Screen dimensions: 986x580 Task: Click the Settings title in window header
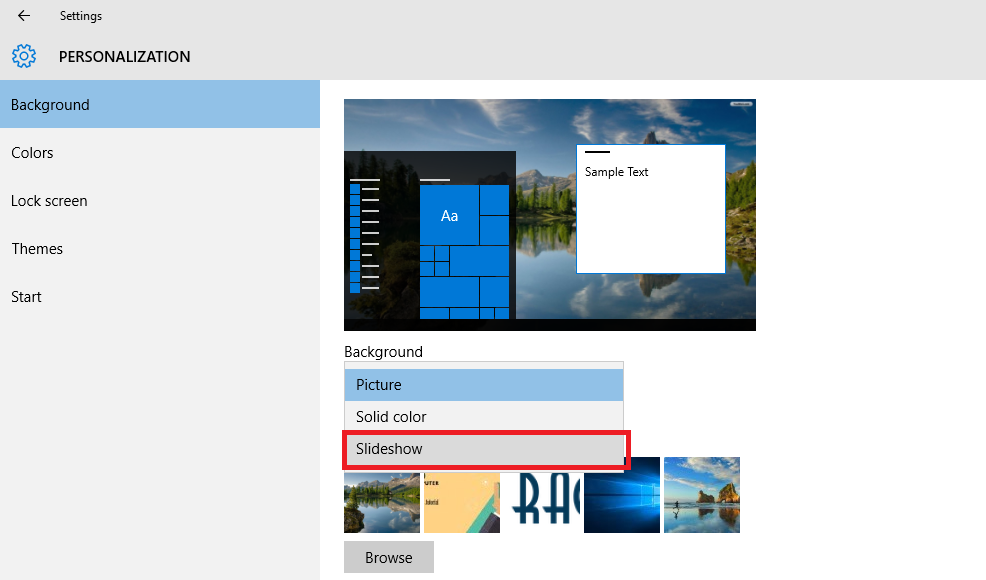(x=80, y=16)
